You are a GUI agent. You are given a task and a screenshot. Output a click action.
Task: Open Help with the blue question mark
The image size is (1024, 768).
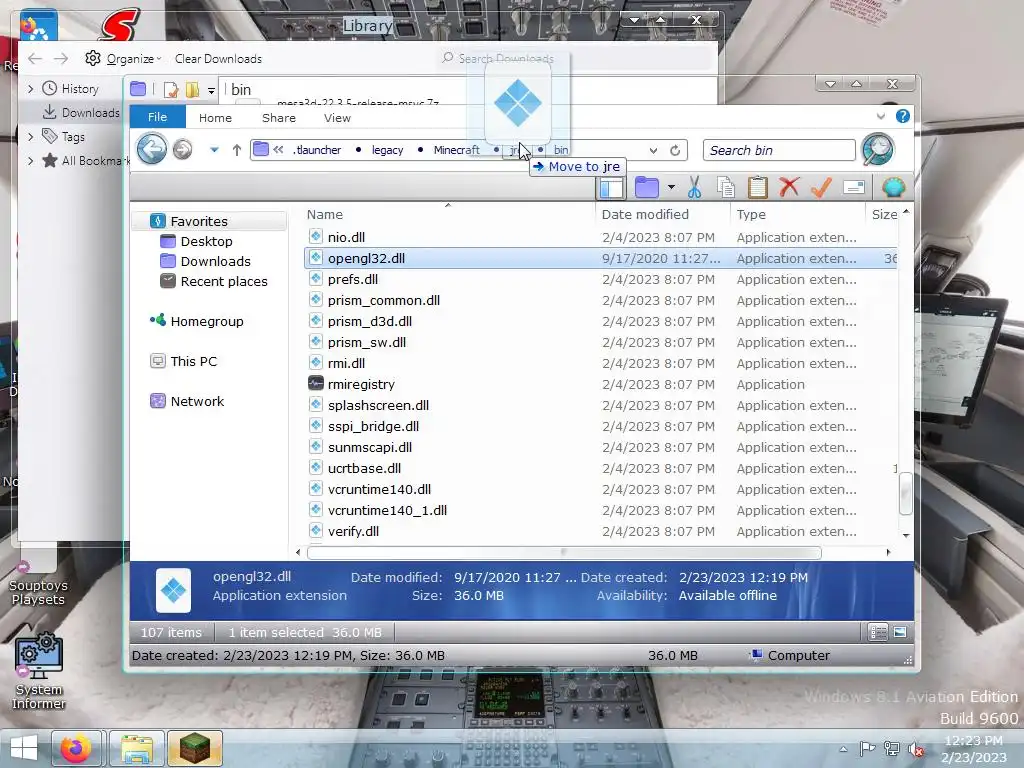[903, 116]
